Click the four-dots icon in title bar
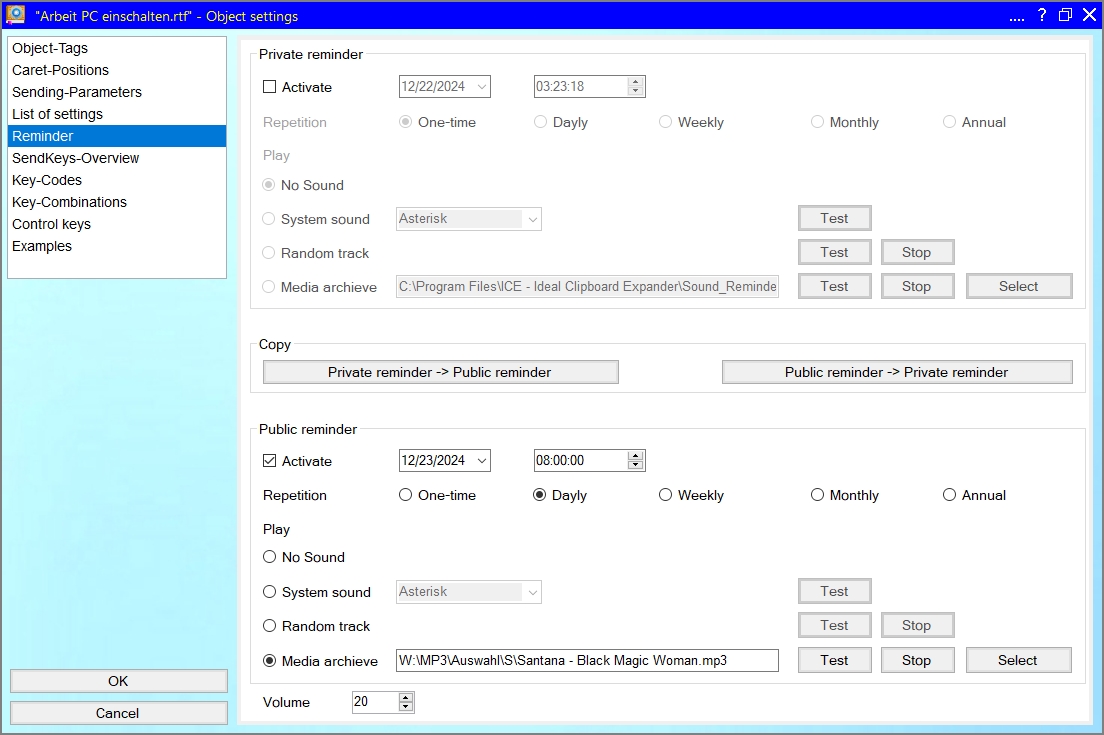Image resolution: width=1104 pixels, height=735 pixels. click(1017, 17)
